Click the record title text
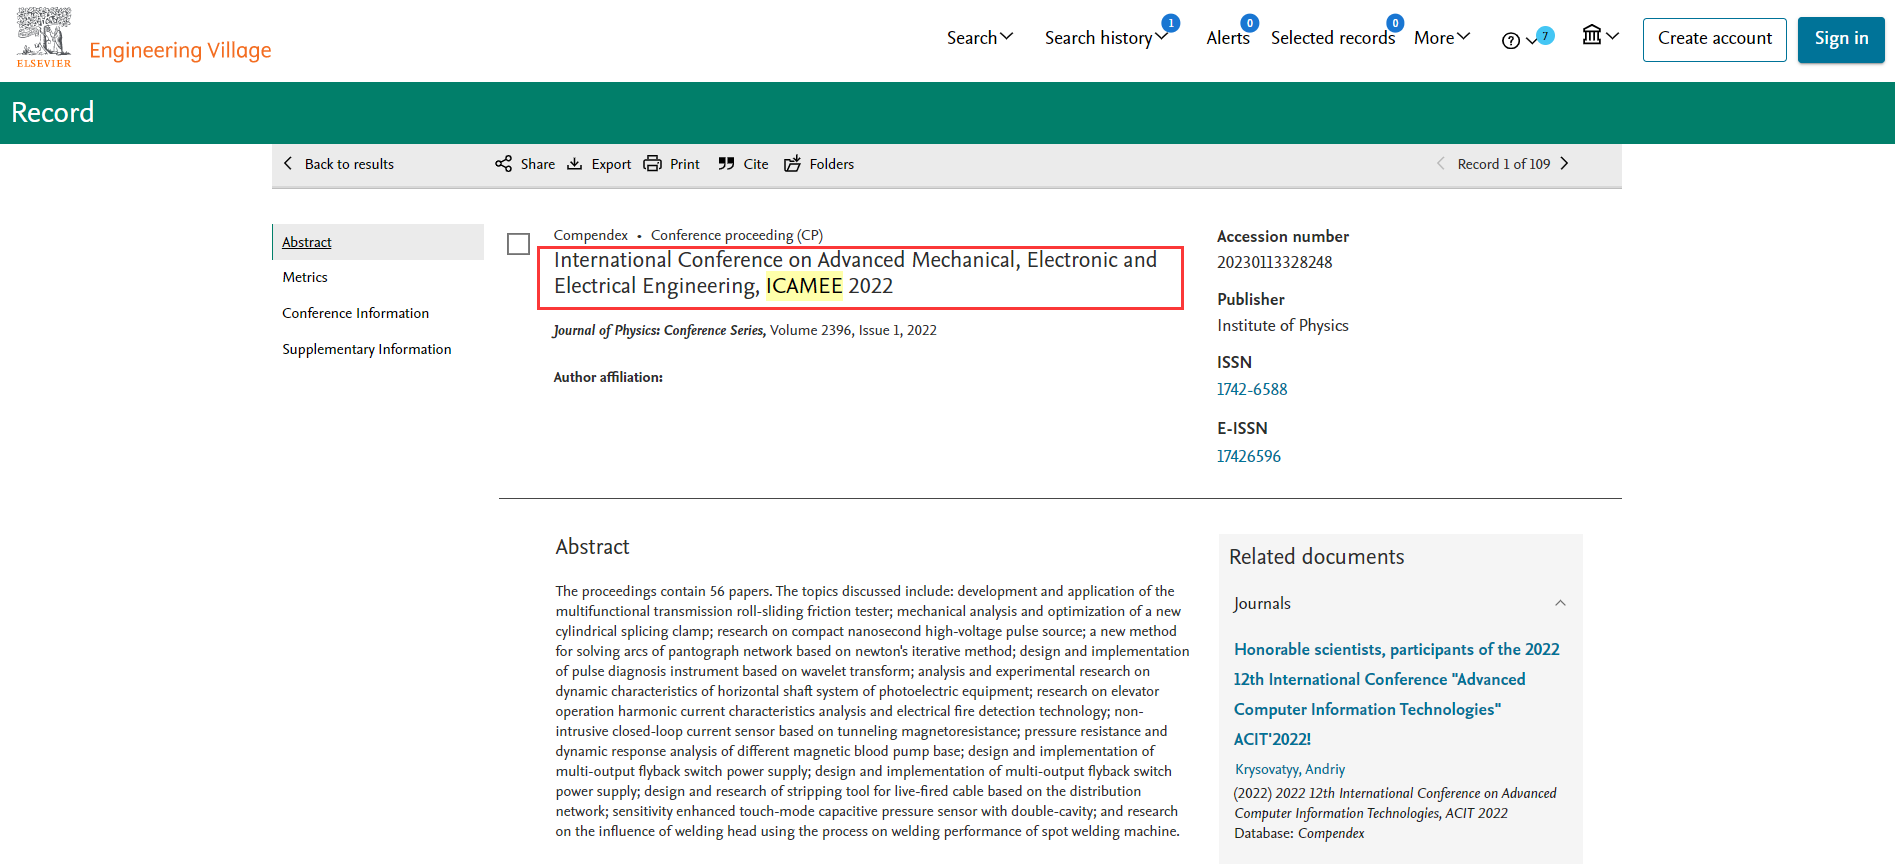The height and width of the screenshot is (864, 1895). pos(855,273)
